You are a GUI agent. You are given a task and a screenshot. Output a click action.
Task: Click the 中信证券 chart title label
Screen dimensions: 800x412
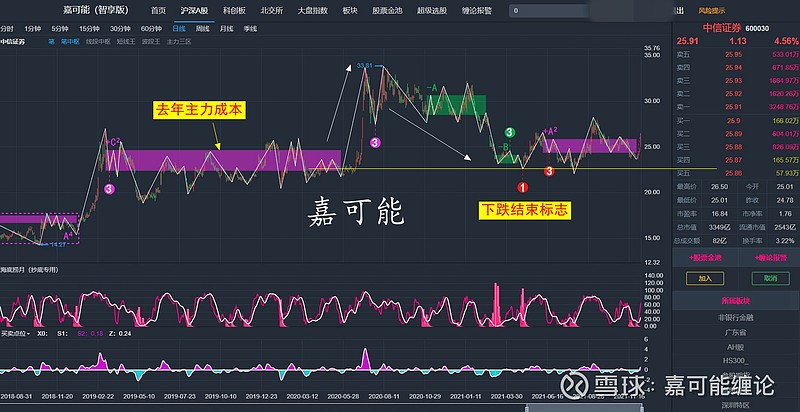[12, 42]
